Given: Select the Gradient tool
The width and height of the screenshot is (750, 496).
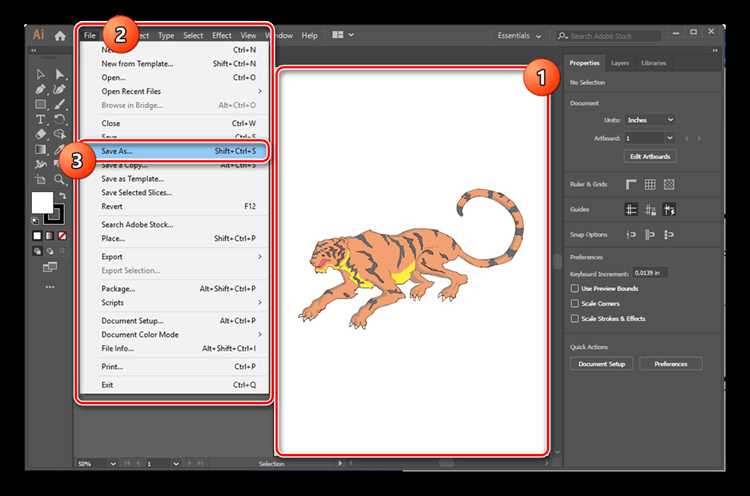Looking at the screenshot, I should pyautogui.click(x=41, y=149).
